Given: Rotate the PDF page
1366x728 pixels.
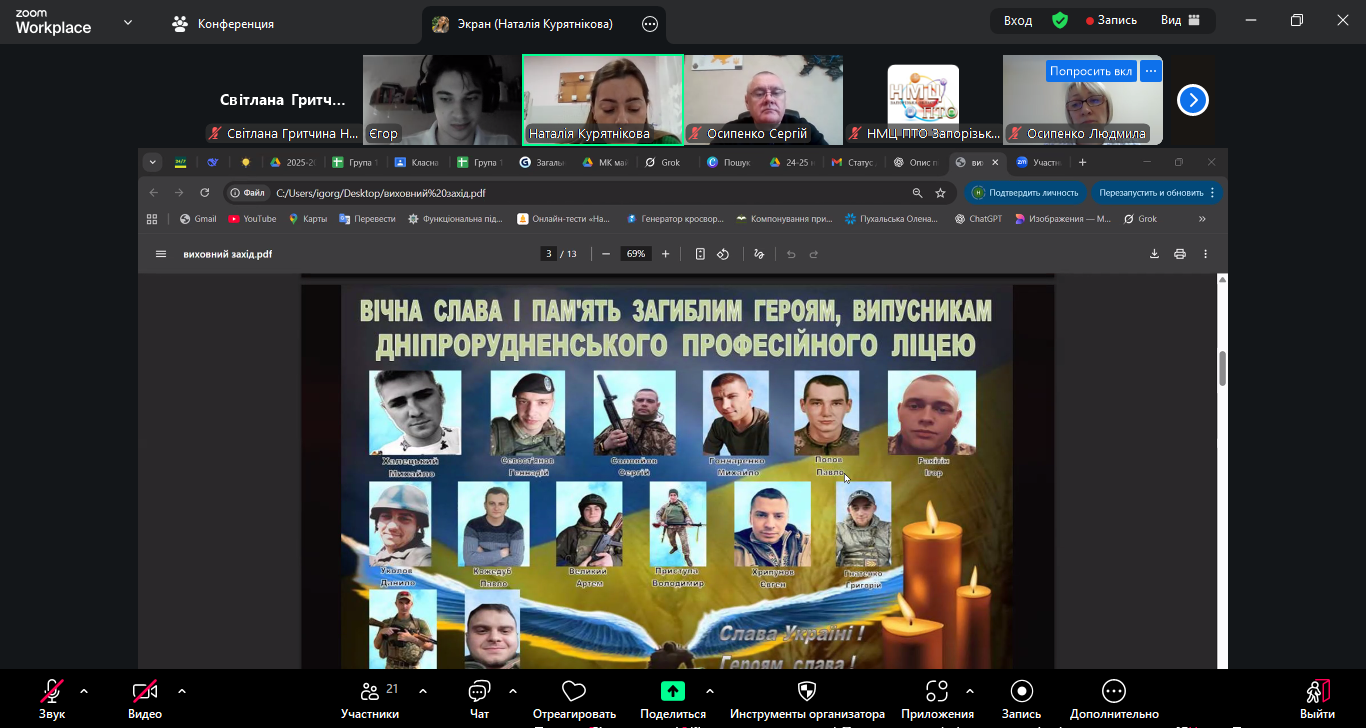Looking at the screenshot, I should pos(723,254).
